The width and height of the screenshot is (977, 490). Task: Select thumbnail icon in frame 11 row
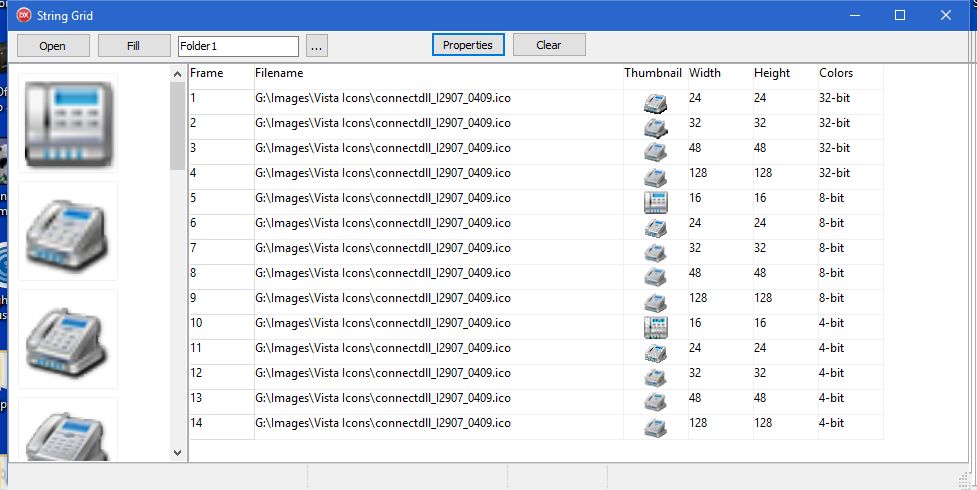pos(655,352)
